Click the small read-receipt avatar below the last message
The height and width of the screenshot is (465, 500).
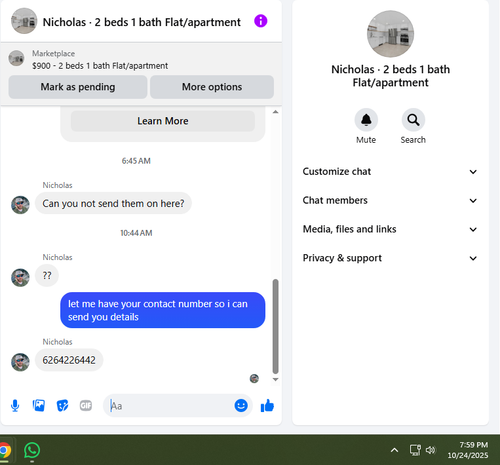click(254, 378)
